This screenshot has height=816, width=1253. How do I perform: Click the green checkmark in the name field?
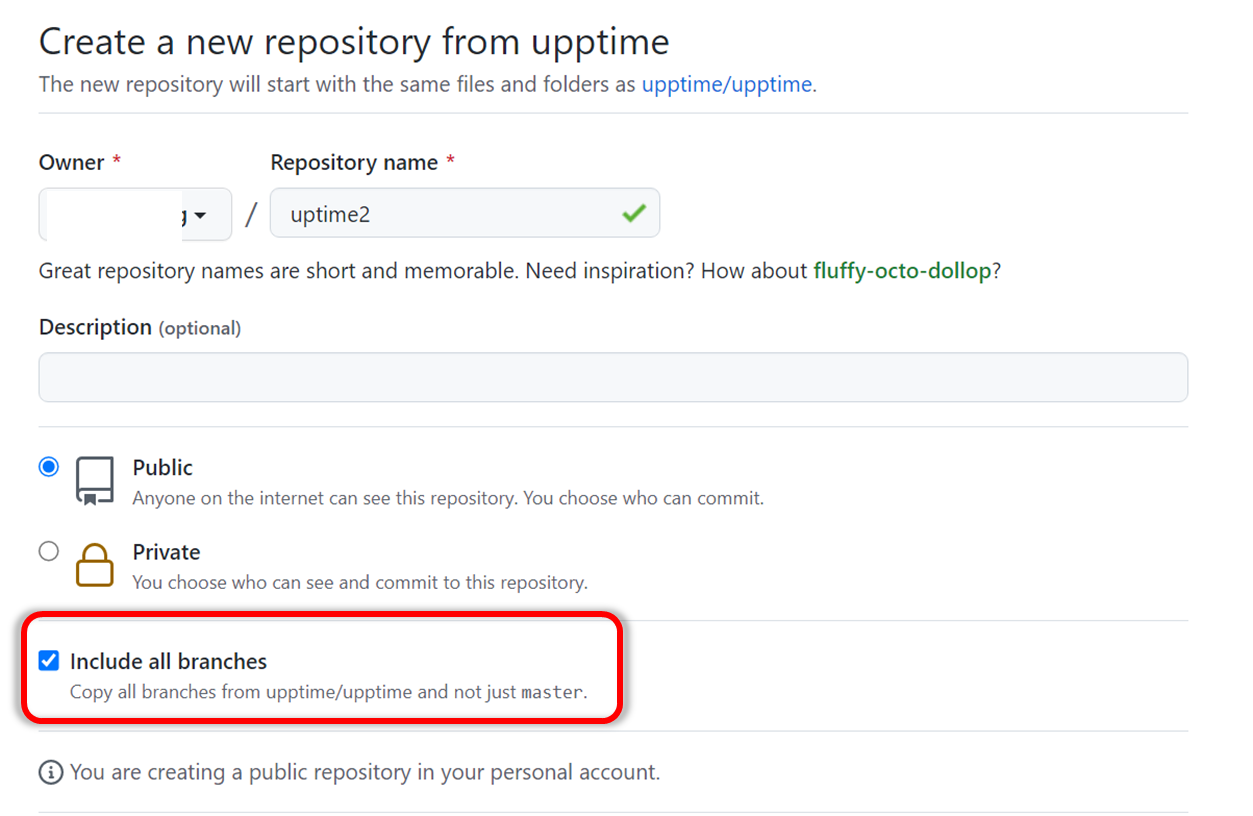[633, 213]
